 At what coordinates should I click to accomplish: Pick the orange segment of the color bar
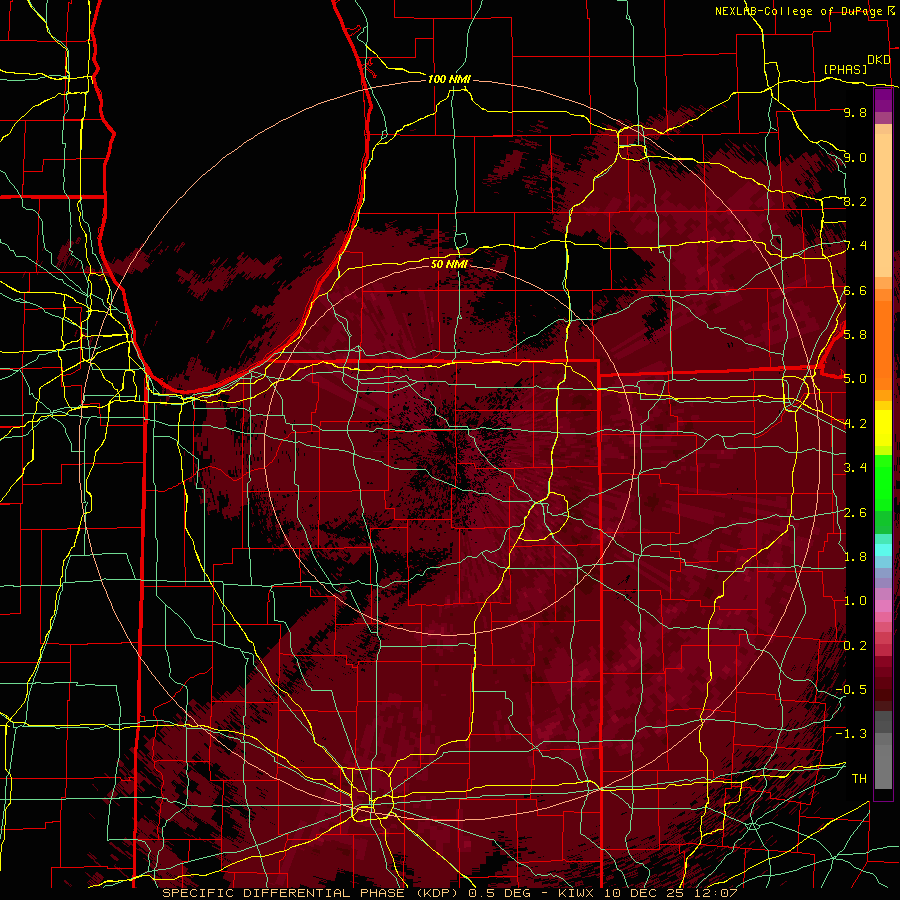883,344
